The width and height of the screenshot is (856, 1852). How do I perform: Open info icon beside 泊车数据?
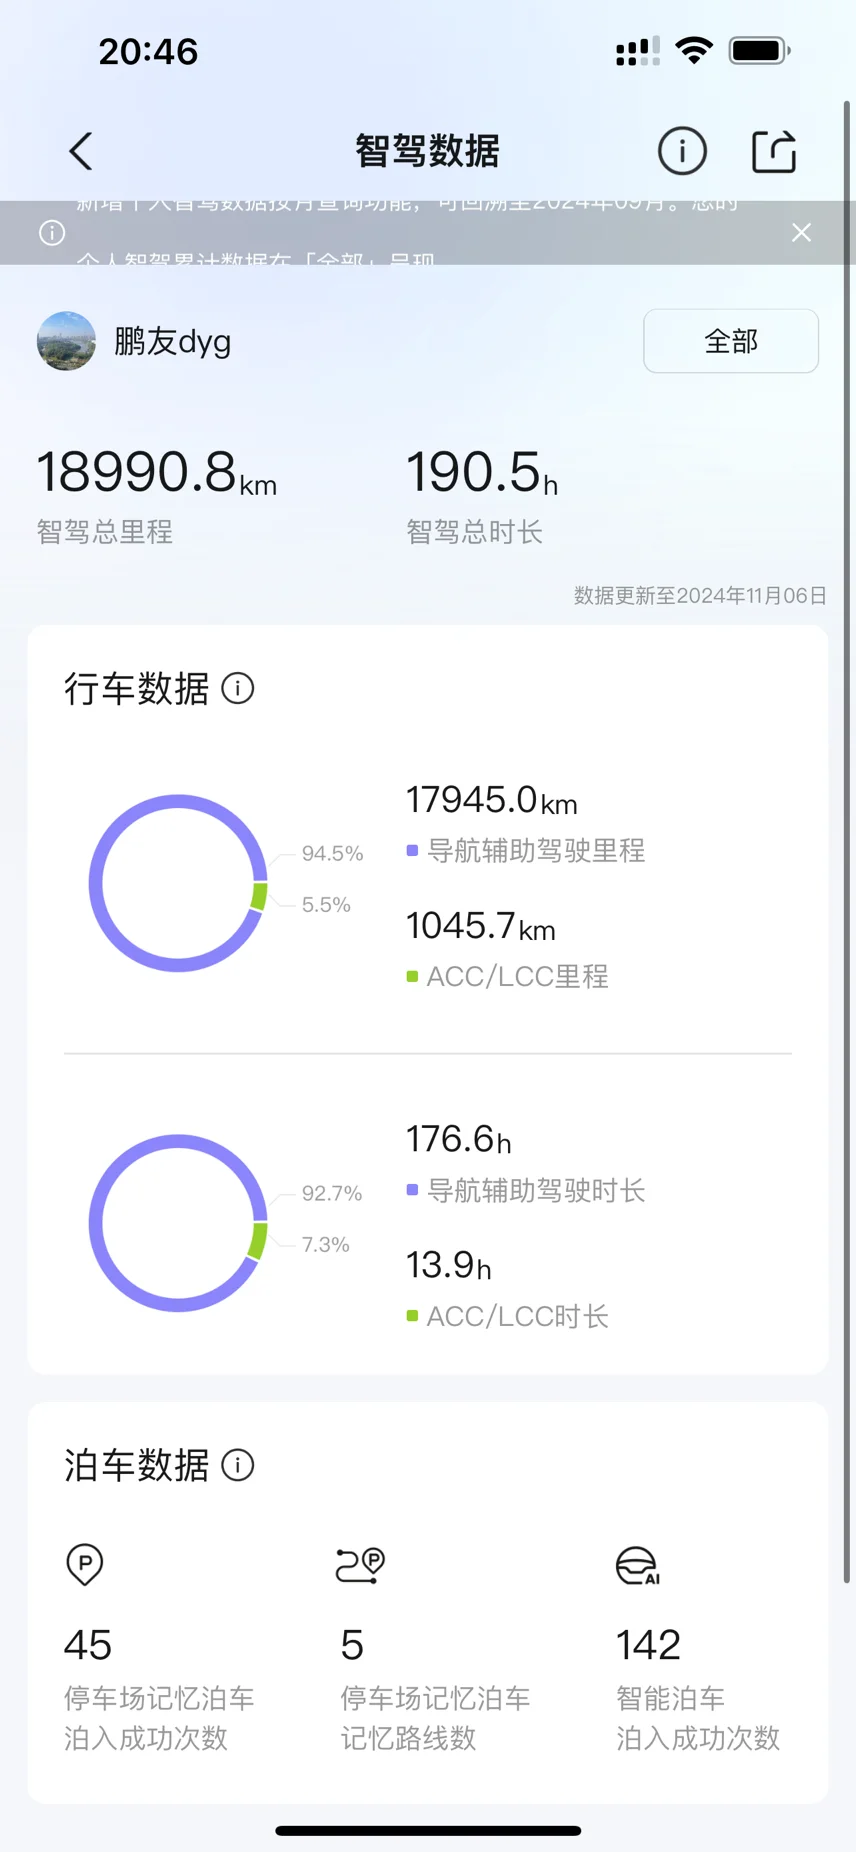[x=238, y=1465]
